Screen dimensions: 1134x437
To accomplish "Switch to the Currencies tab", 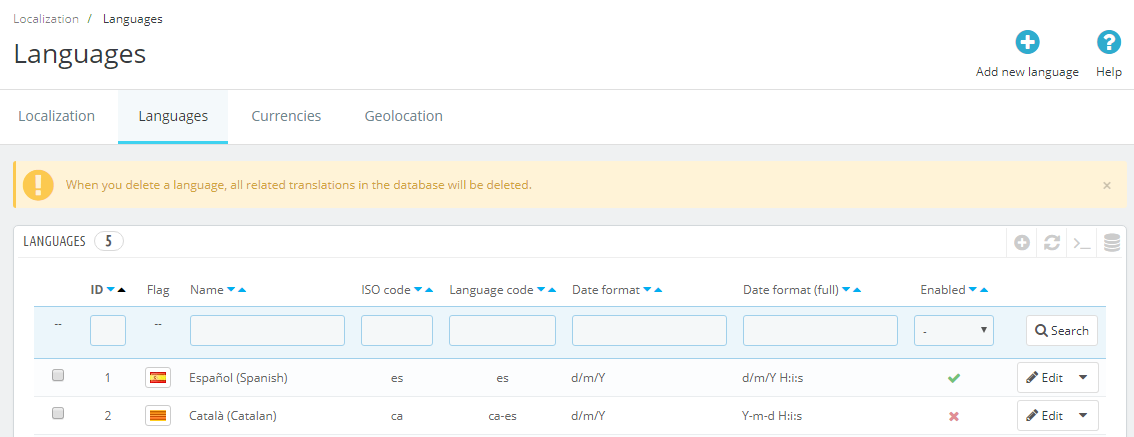I will coord(286,116).
